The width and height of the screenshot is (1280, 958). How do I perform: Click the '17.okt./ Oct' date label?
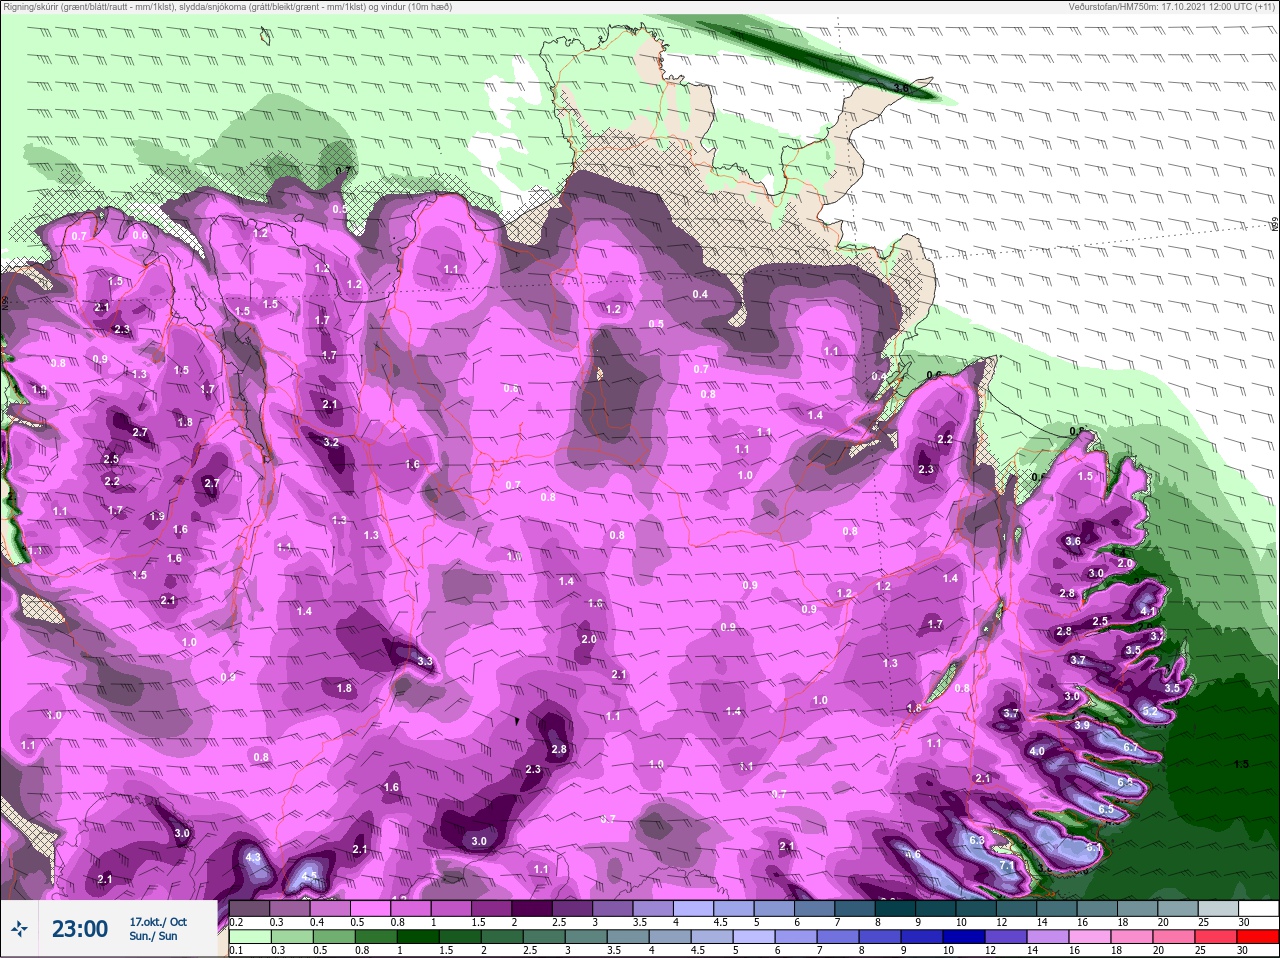tap(158, 922)
